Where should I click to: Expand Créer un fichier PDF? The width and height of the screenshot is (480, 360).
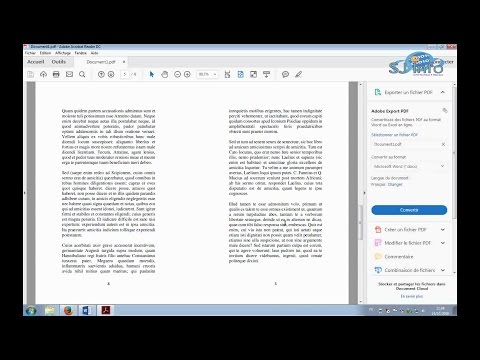(x=443, y=229)
